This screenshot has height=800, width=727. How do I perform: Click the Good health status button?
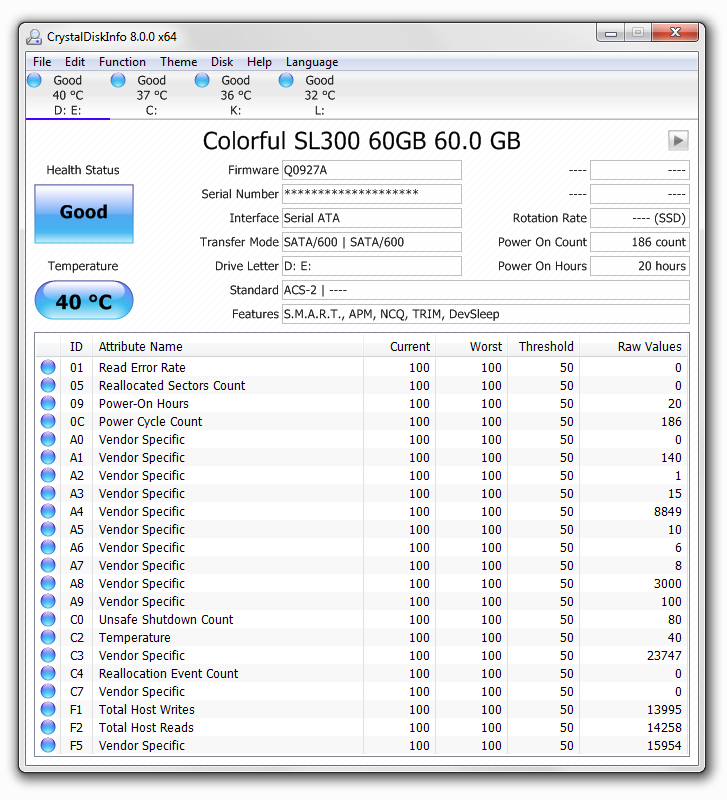(x=84, y=213)
